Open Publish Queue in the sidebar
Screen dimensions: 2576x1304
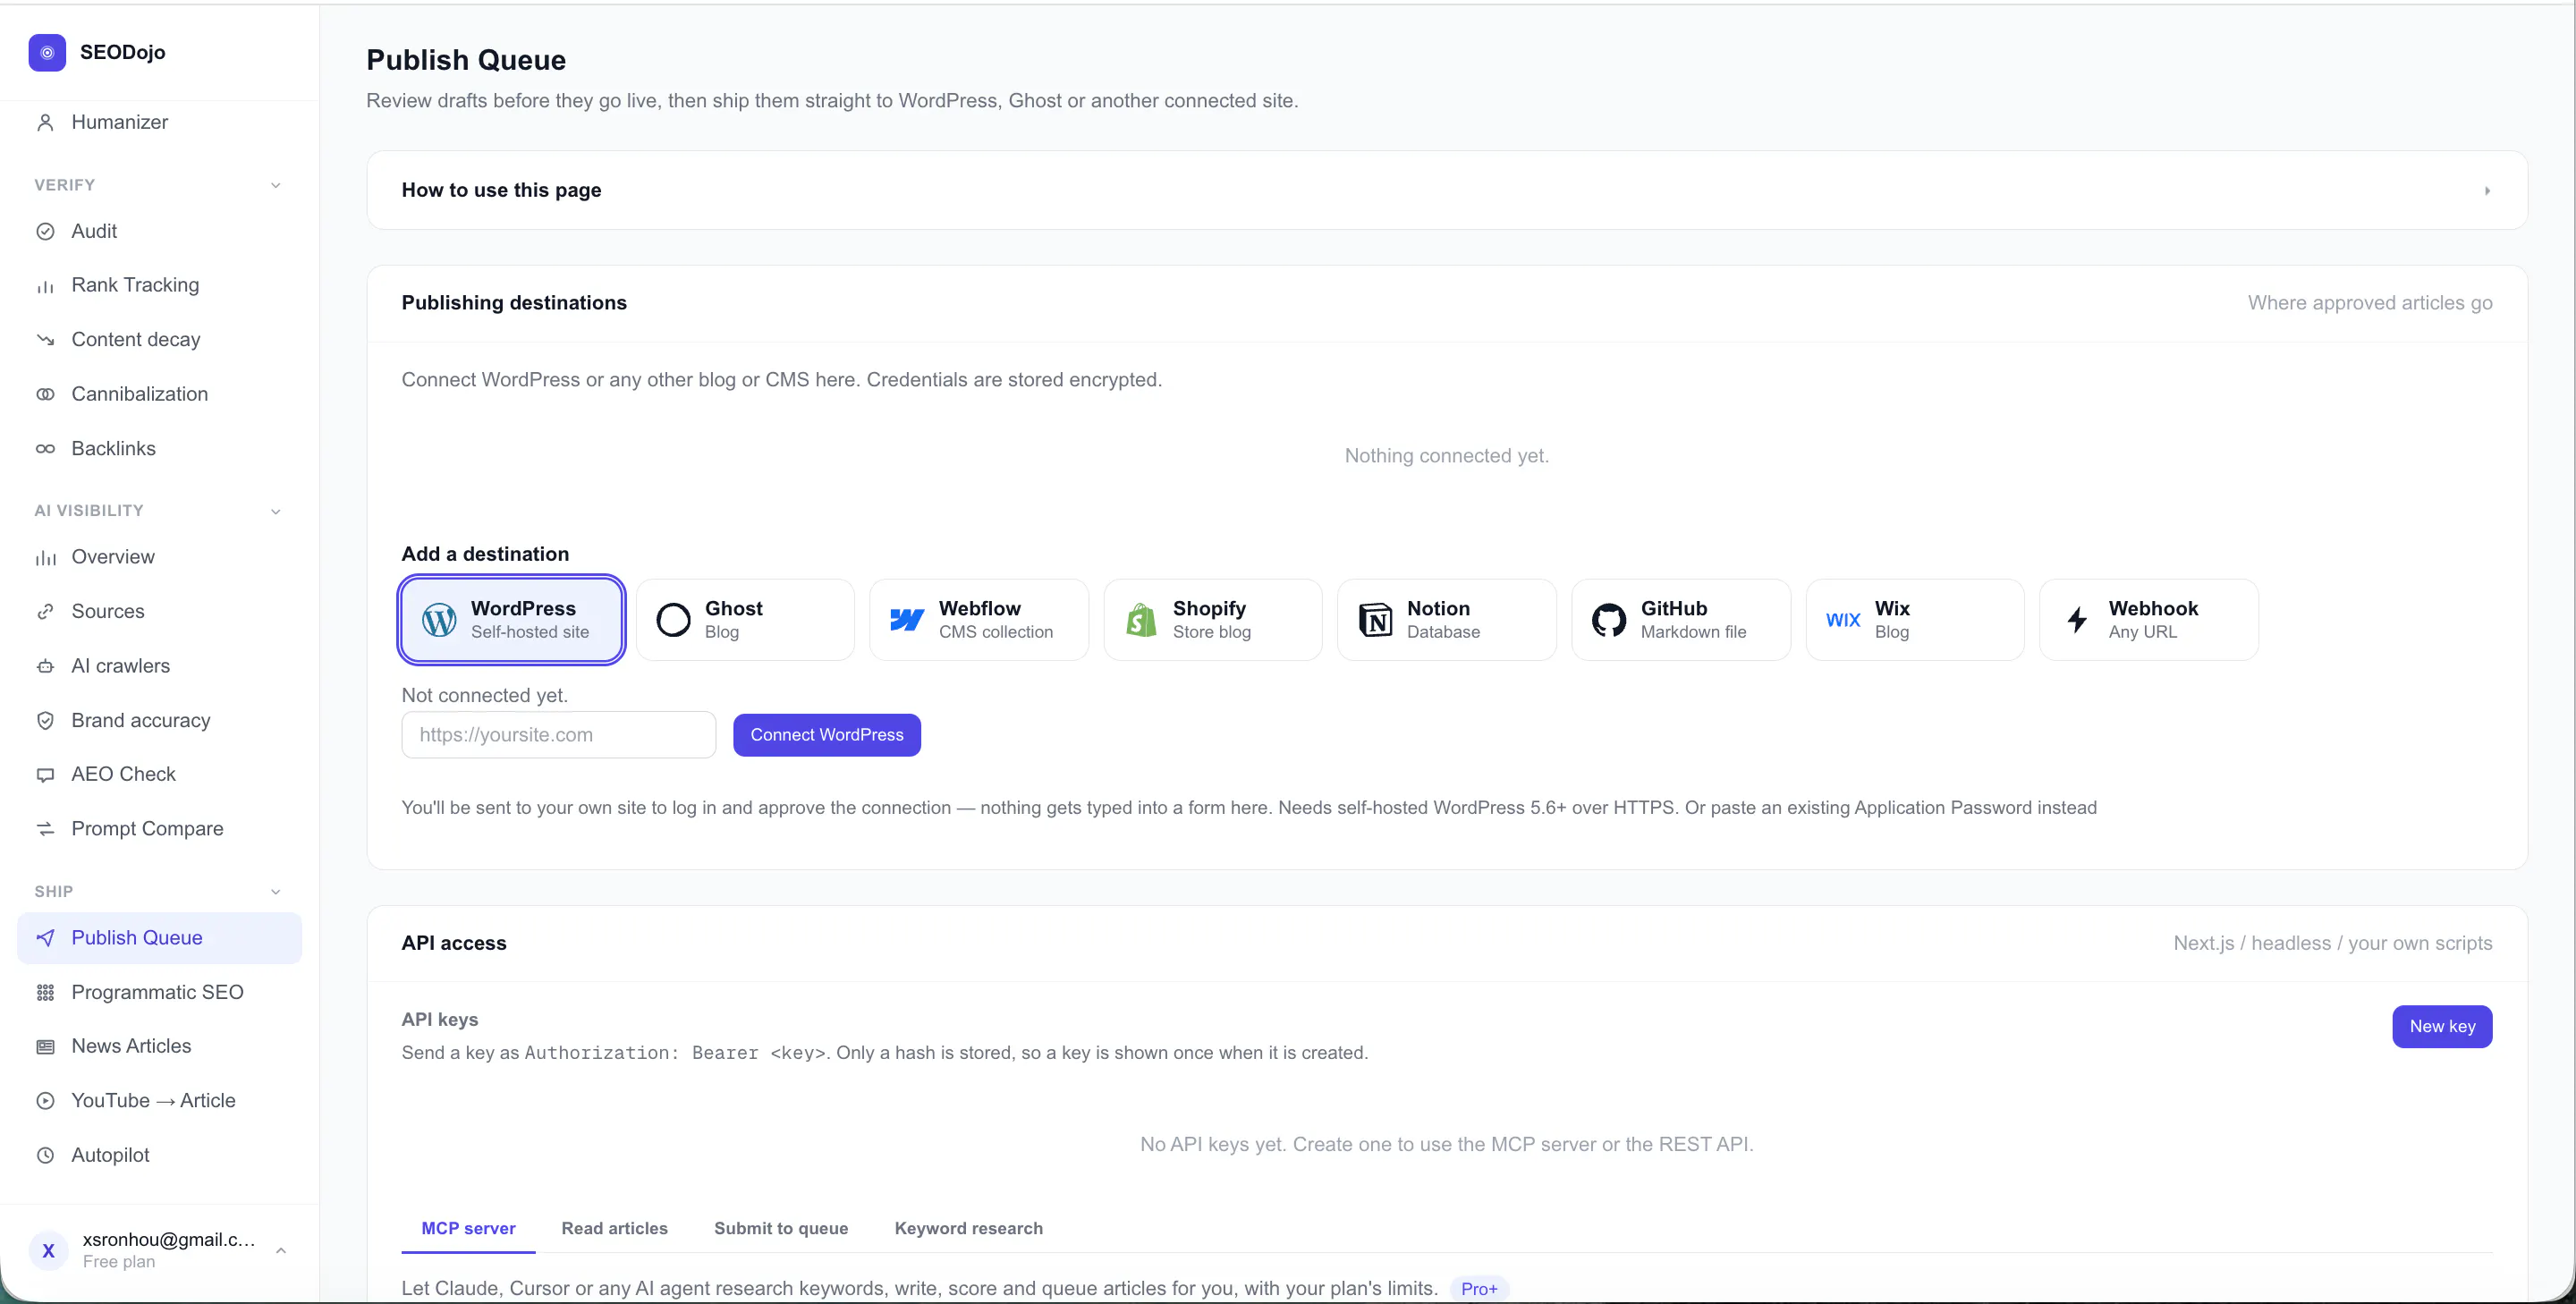160,938
